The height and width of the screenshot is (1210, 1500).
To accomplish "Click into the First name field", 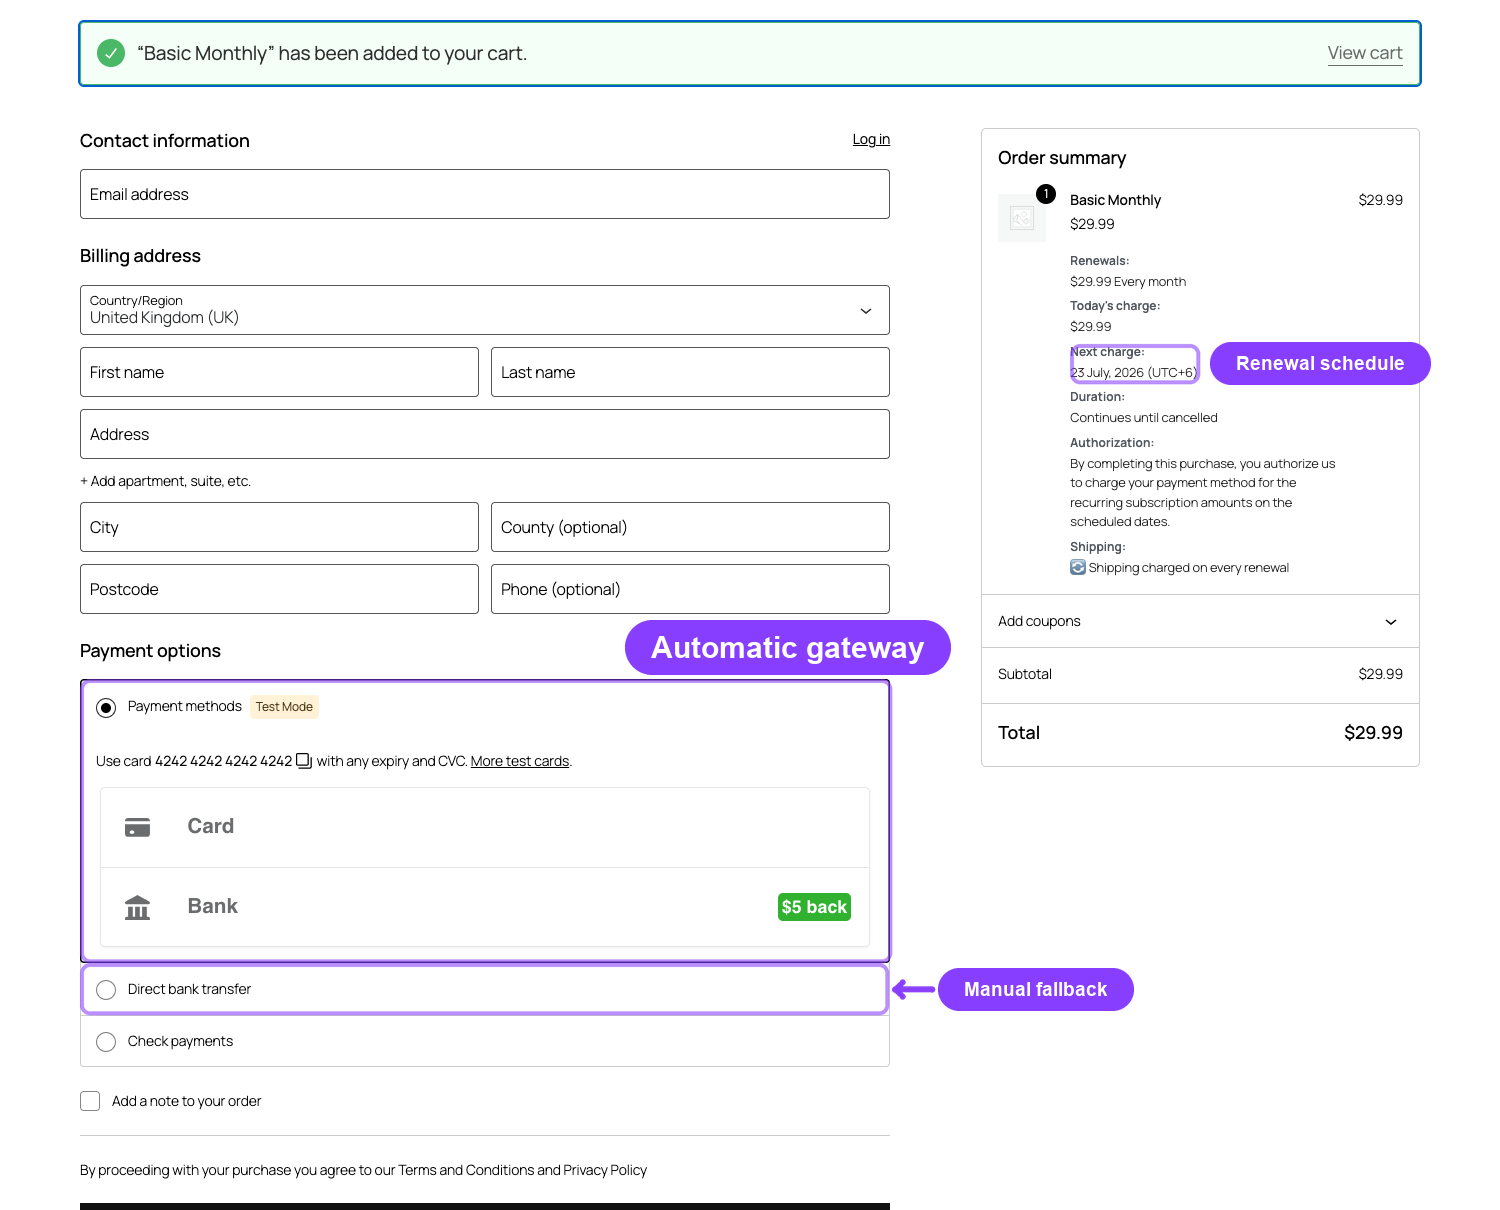I will coord(279,372).
